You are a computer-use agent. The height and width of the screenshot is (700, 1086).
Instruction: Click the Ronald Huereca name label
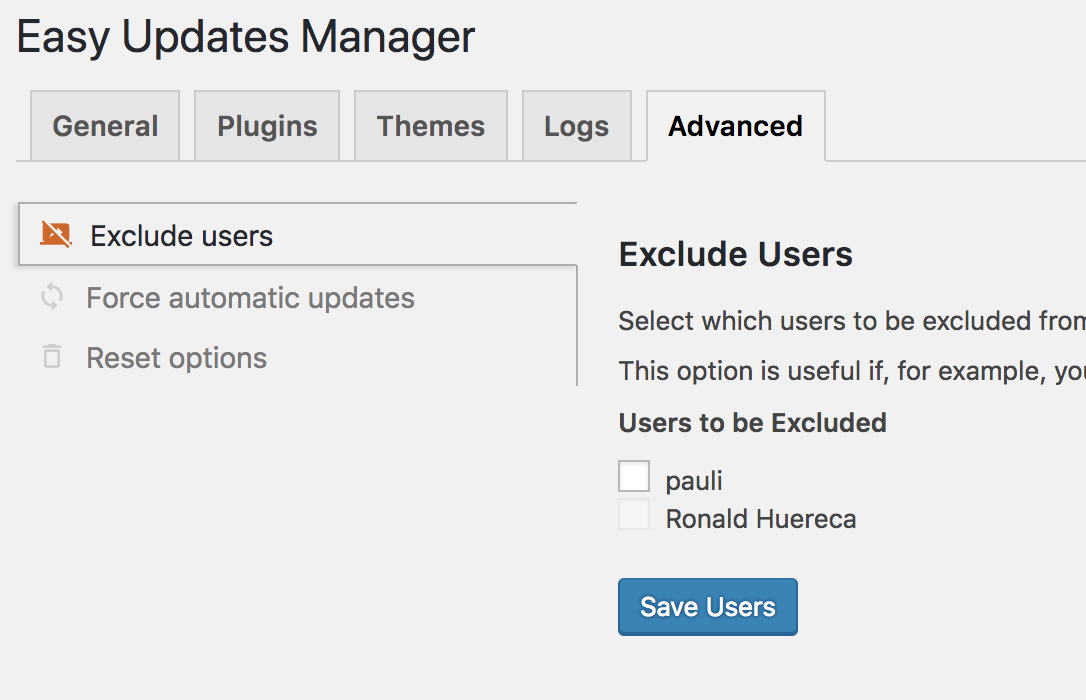[x=761, y=519]
